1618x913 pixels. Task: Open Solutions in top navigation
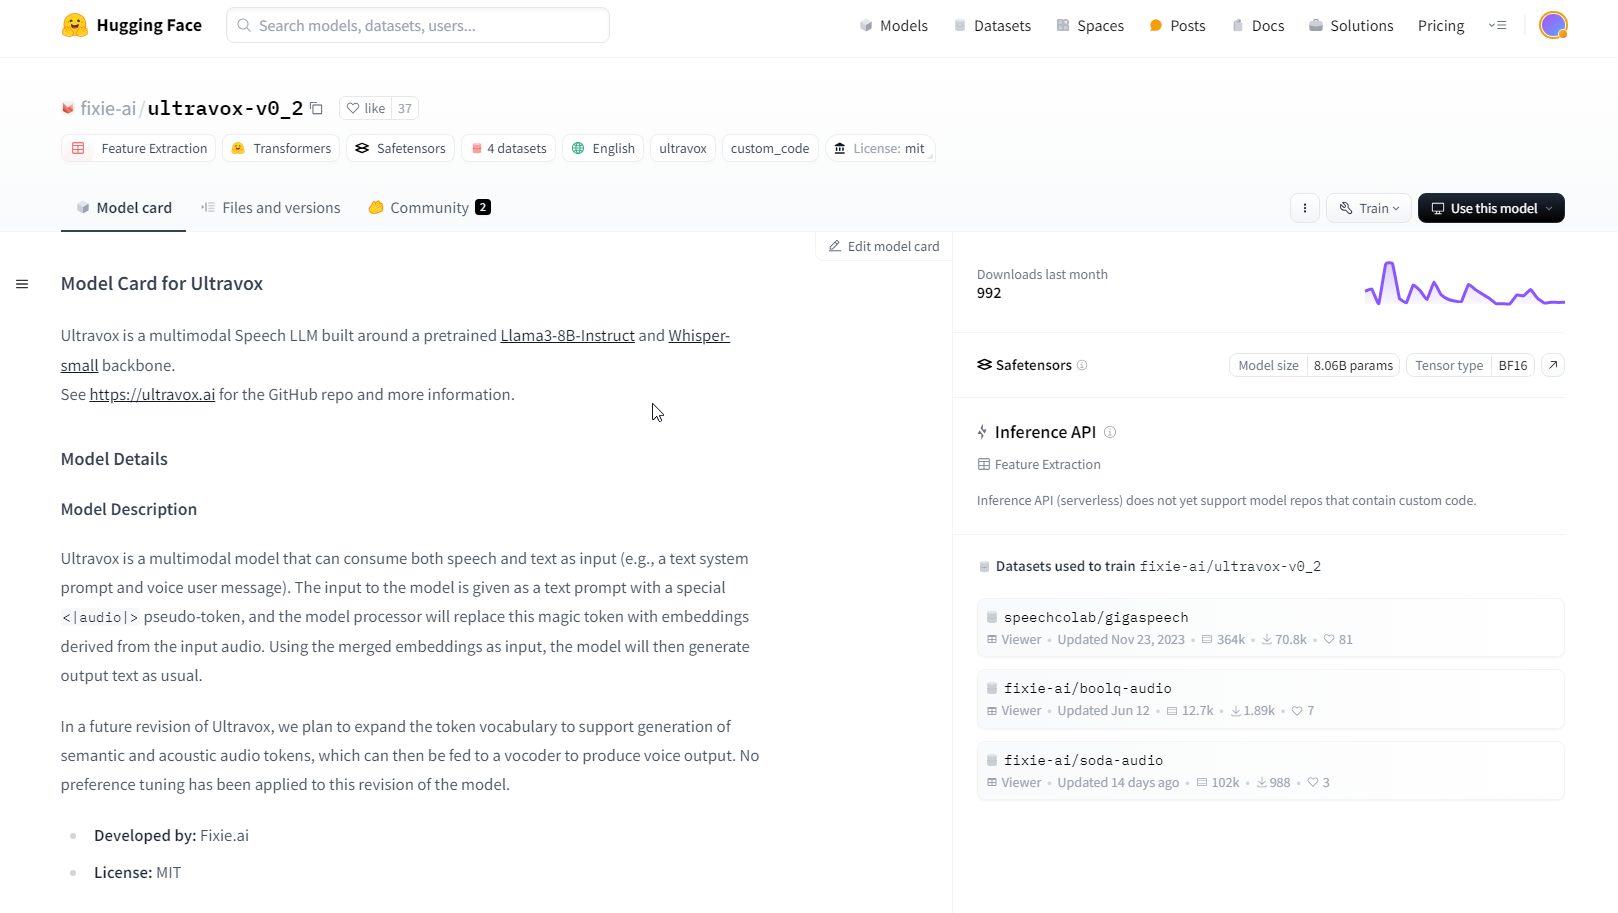[1351, 26]
